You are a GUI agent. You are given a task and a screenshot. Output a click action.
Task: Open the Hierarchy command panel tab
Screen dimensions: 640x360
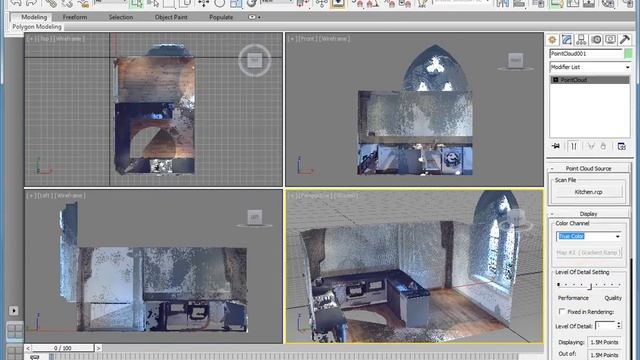[581, 40]
